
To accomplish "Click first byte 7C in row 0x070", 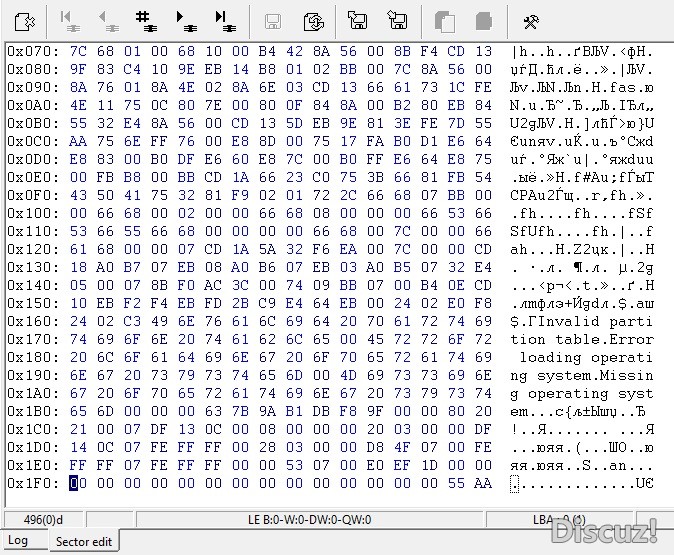I will click(78, 52).
